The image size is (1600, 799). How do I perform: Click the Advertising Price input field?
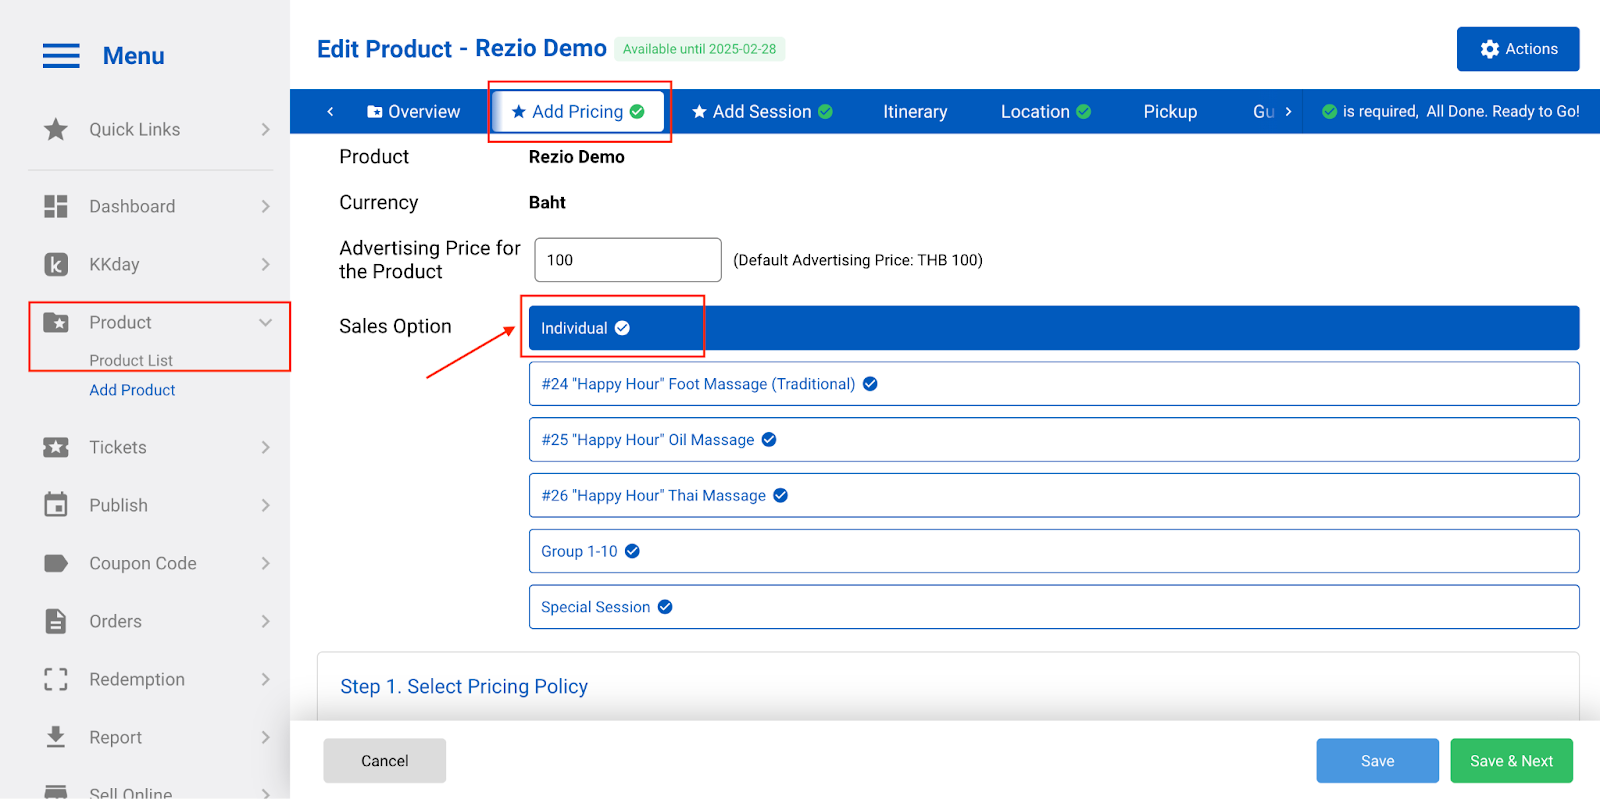click(628, 260)
